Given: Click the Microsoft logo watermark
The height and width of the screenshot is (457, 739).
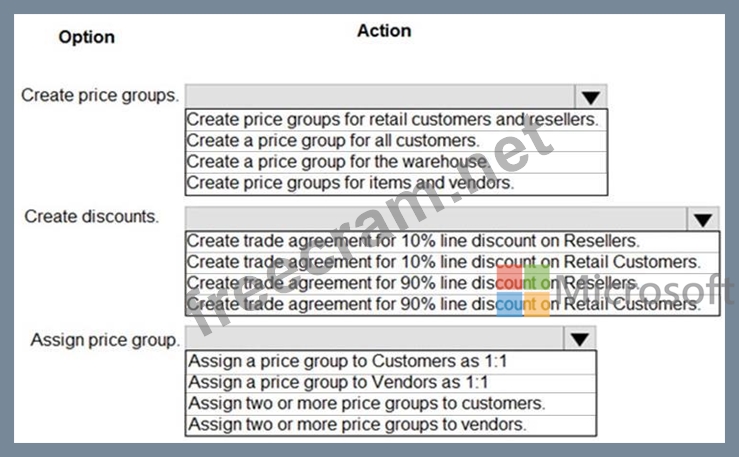Looking at the screenshot, I should (522, 290).
